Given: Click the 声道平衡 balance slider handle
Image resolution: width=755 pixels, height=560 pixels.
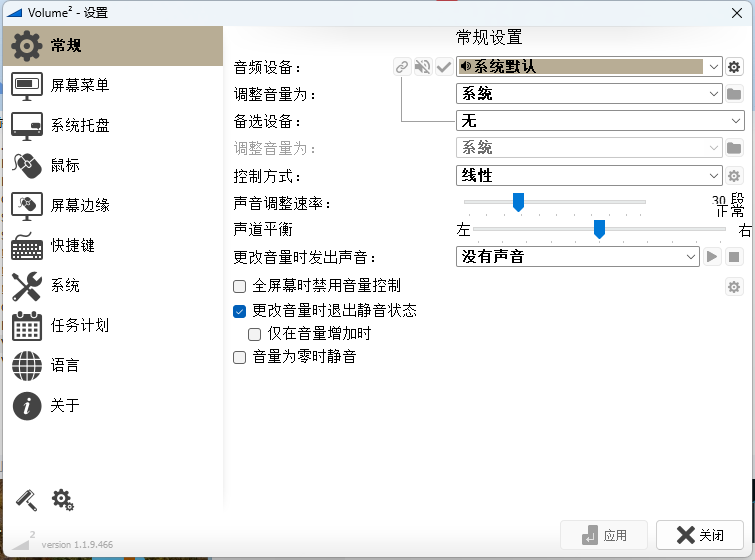Looking at the screenshot, I should click(x=599, y=229).
